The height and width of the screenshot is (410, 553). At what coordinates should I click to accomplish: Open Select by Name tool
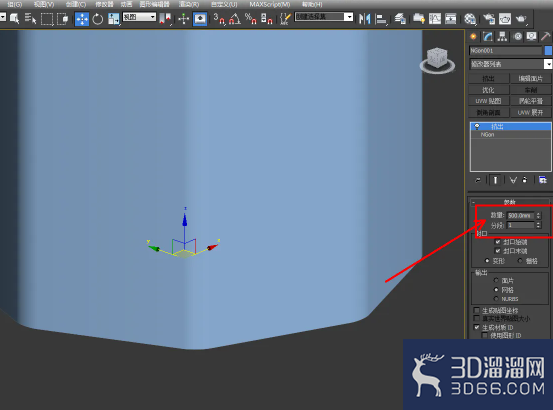pyautogui.click(x=31, y=18)
